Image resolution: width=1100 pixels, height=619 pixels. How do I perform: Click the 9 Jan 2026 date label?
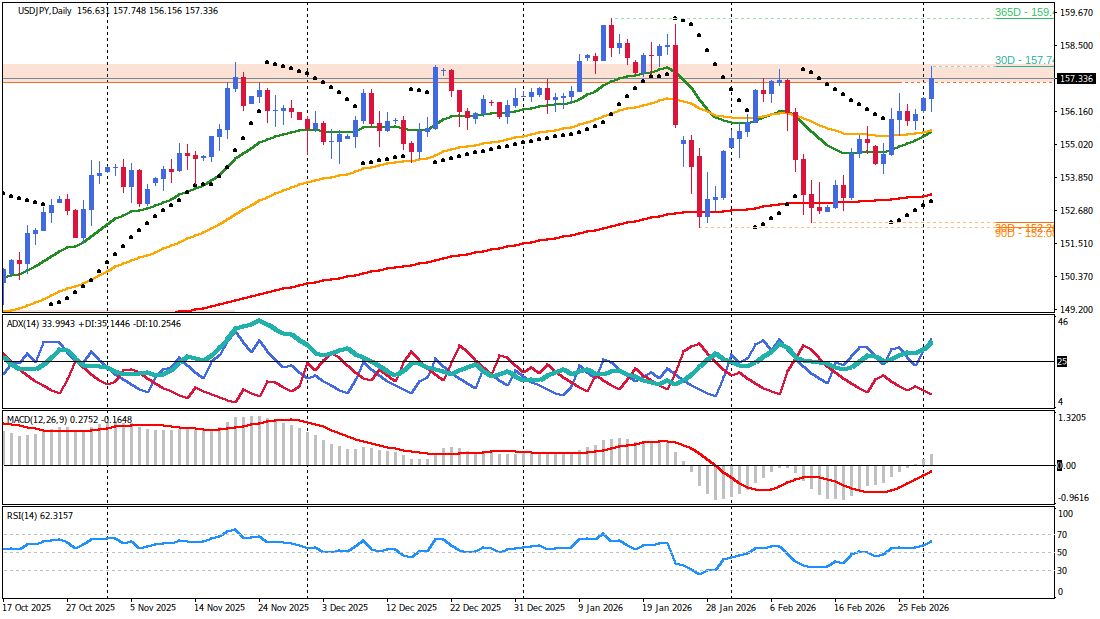[601, 608]
